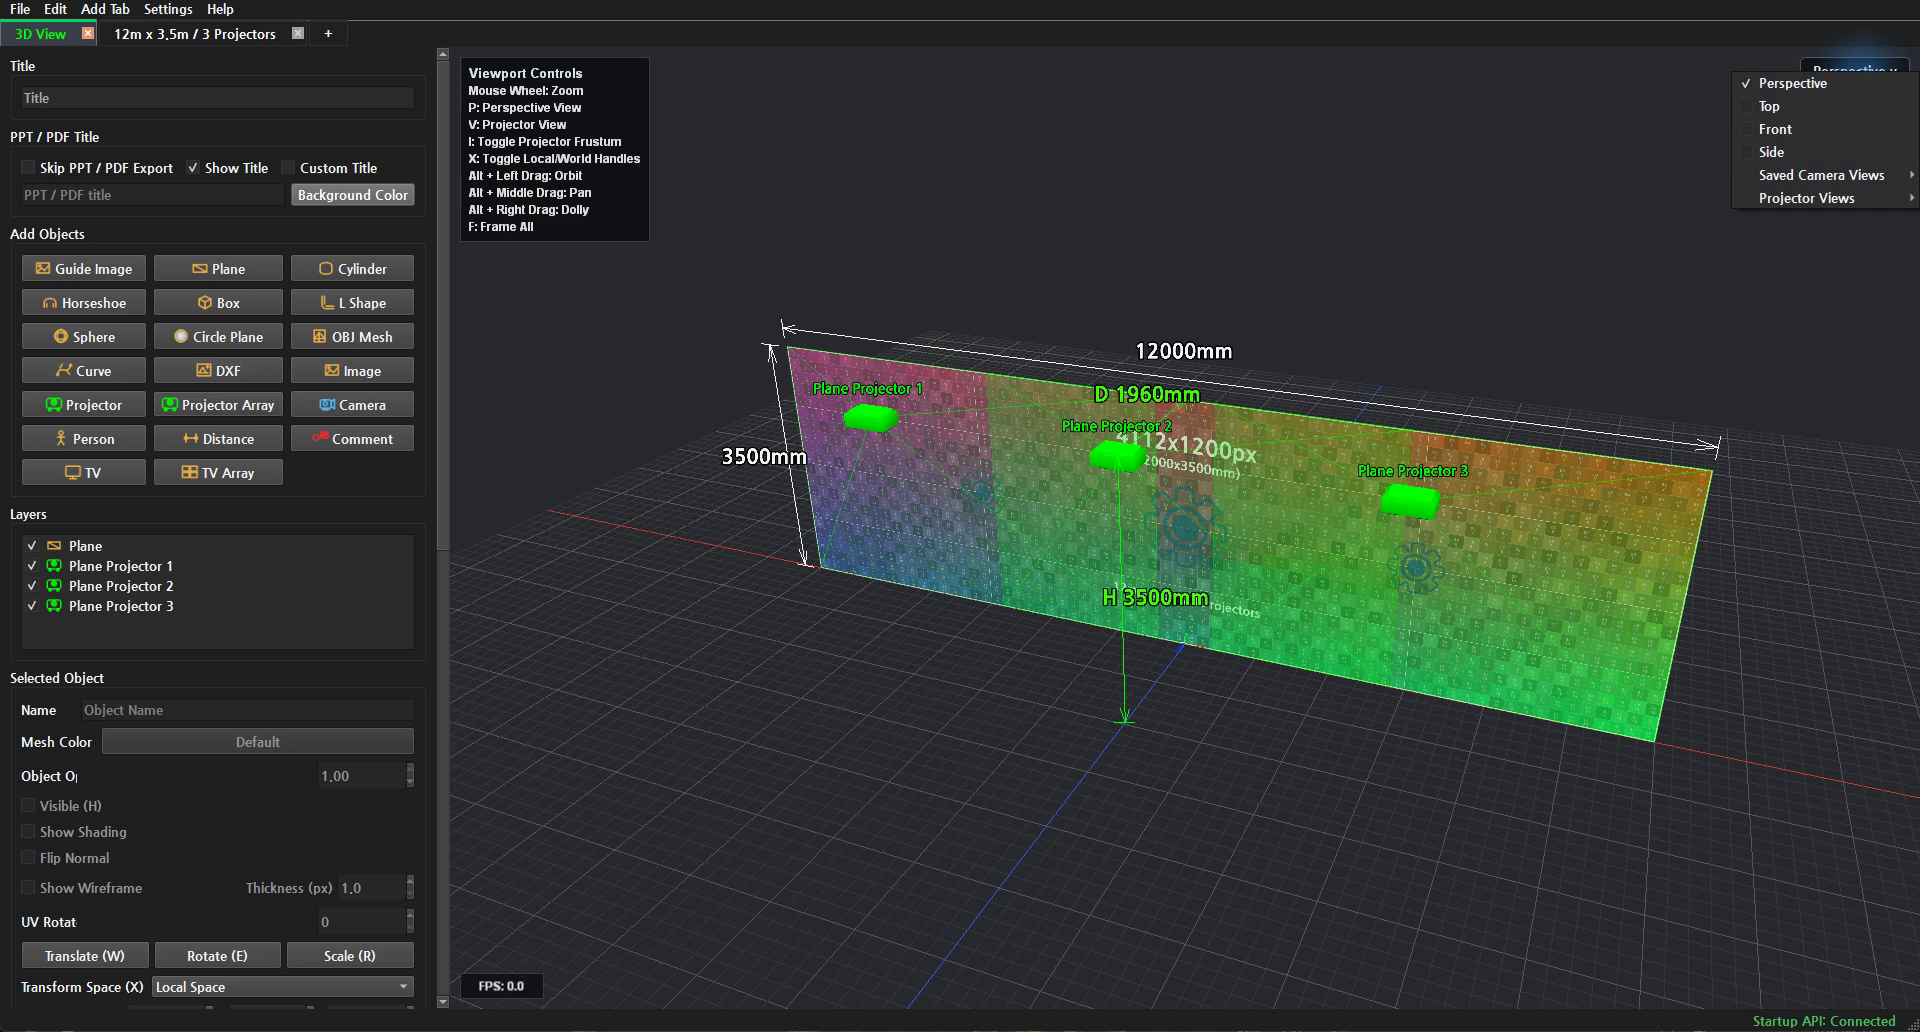The image size is (1920, 1032).
Task: Adjust the wireframe Thickness stepper
Action: click(x=410, y=888)
